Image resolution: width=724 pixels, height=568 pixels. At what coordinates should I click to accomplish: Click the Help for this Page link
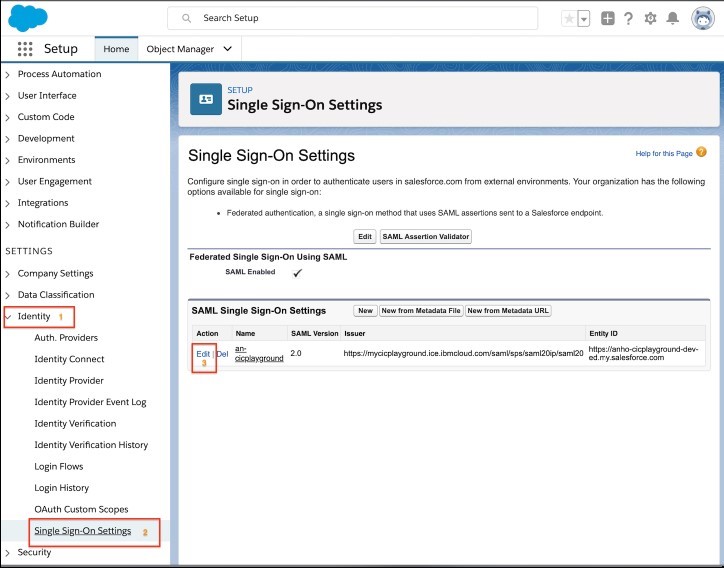pos(664,153)
